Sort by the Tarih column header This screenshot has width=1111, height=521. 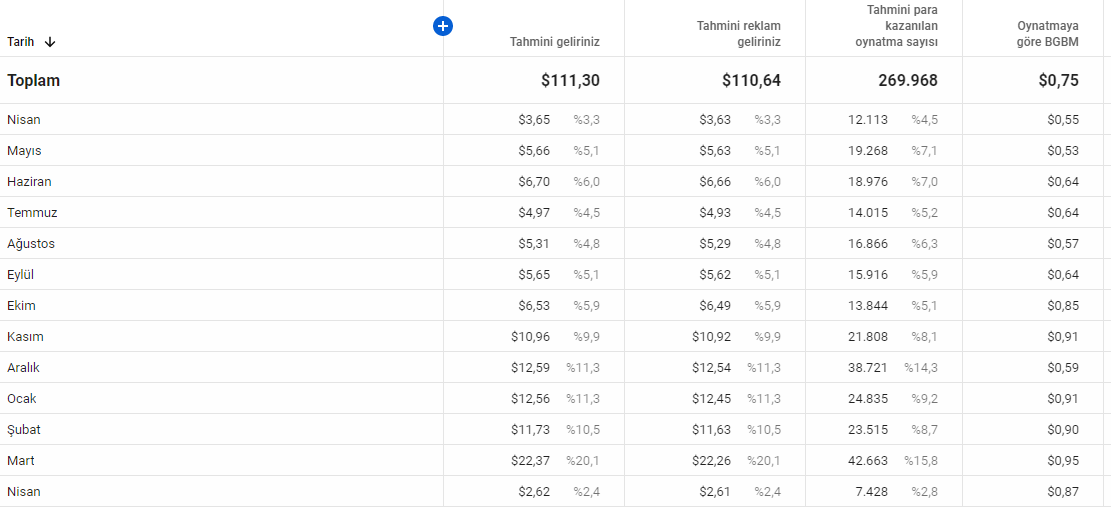pos(21,42)
